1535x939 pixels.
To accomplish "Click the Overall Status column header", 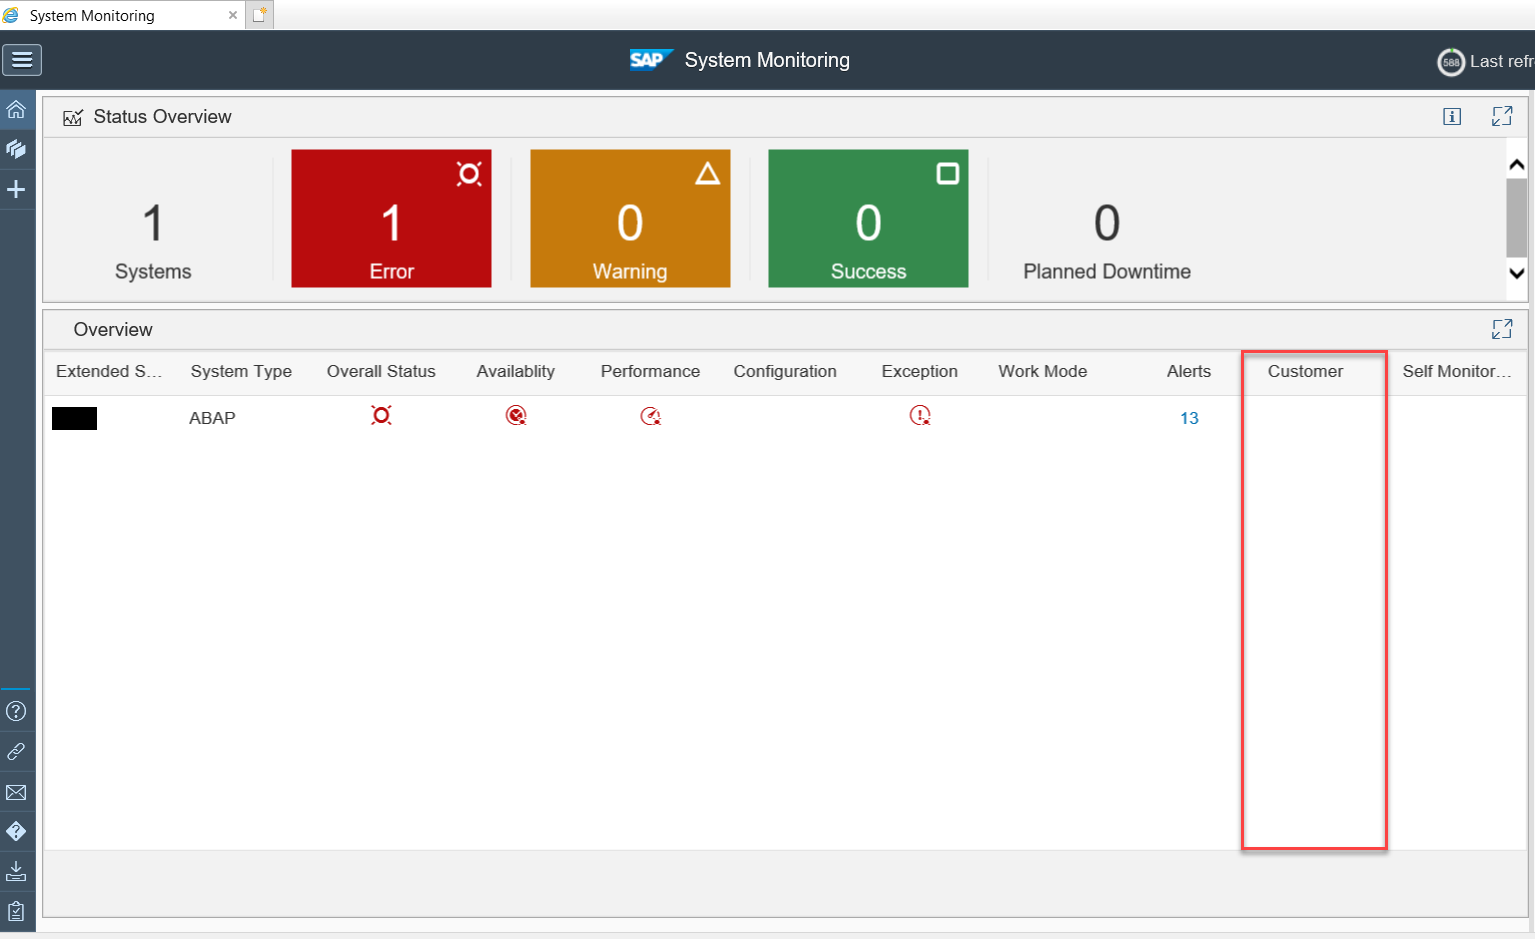I will click(381, 371).
